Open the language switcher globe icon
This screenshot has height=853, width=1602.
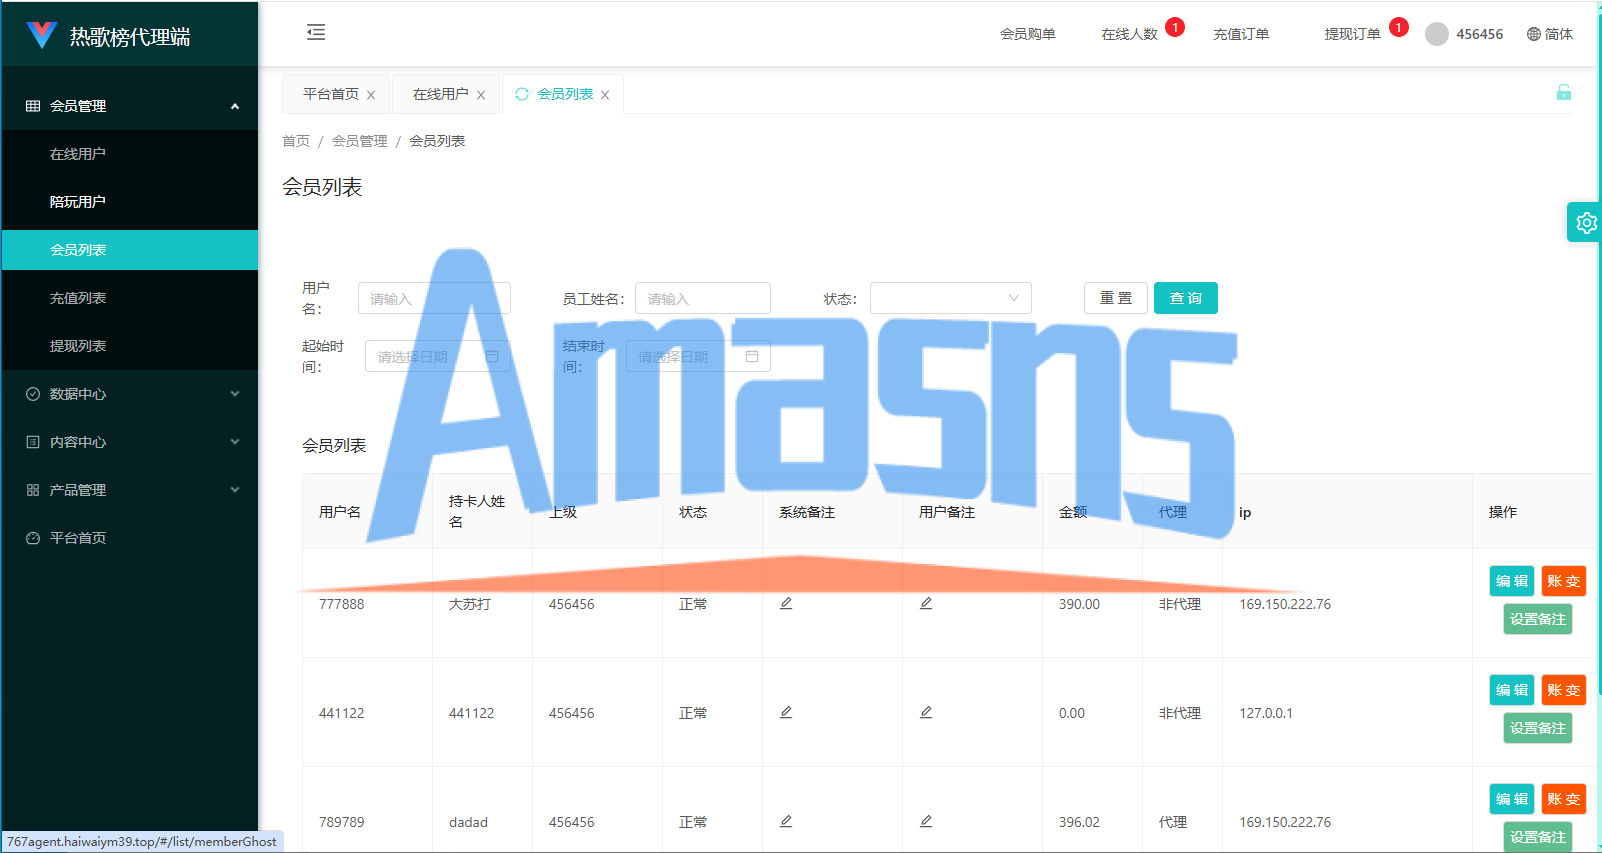[x=1533, y=34]
